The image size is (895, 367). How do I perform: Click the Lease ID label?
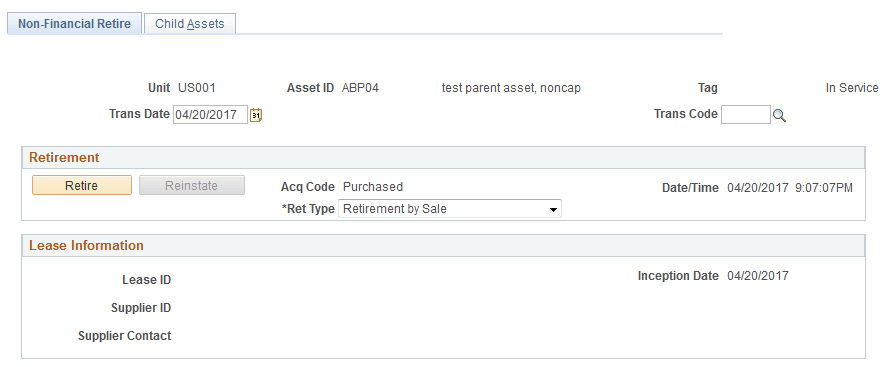[147, 280]
